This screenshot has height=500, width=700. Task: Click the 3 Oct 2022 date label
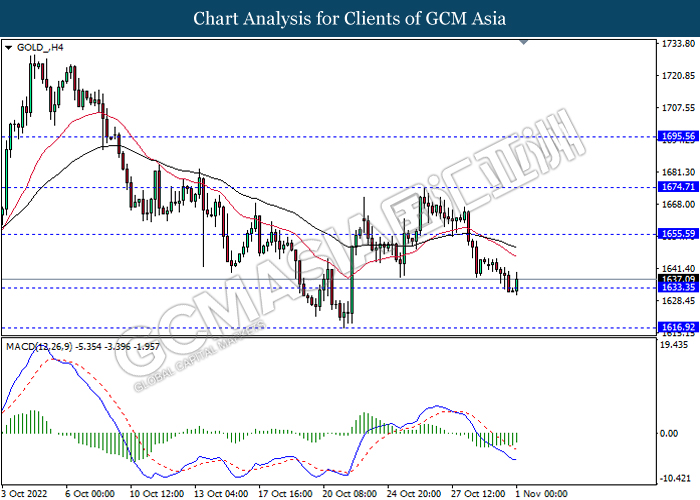click(25, 494)
